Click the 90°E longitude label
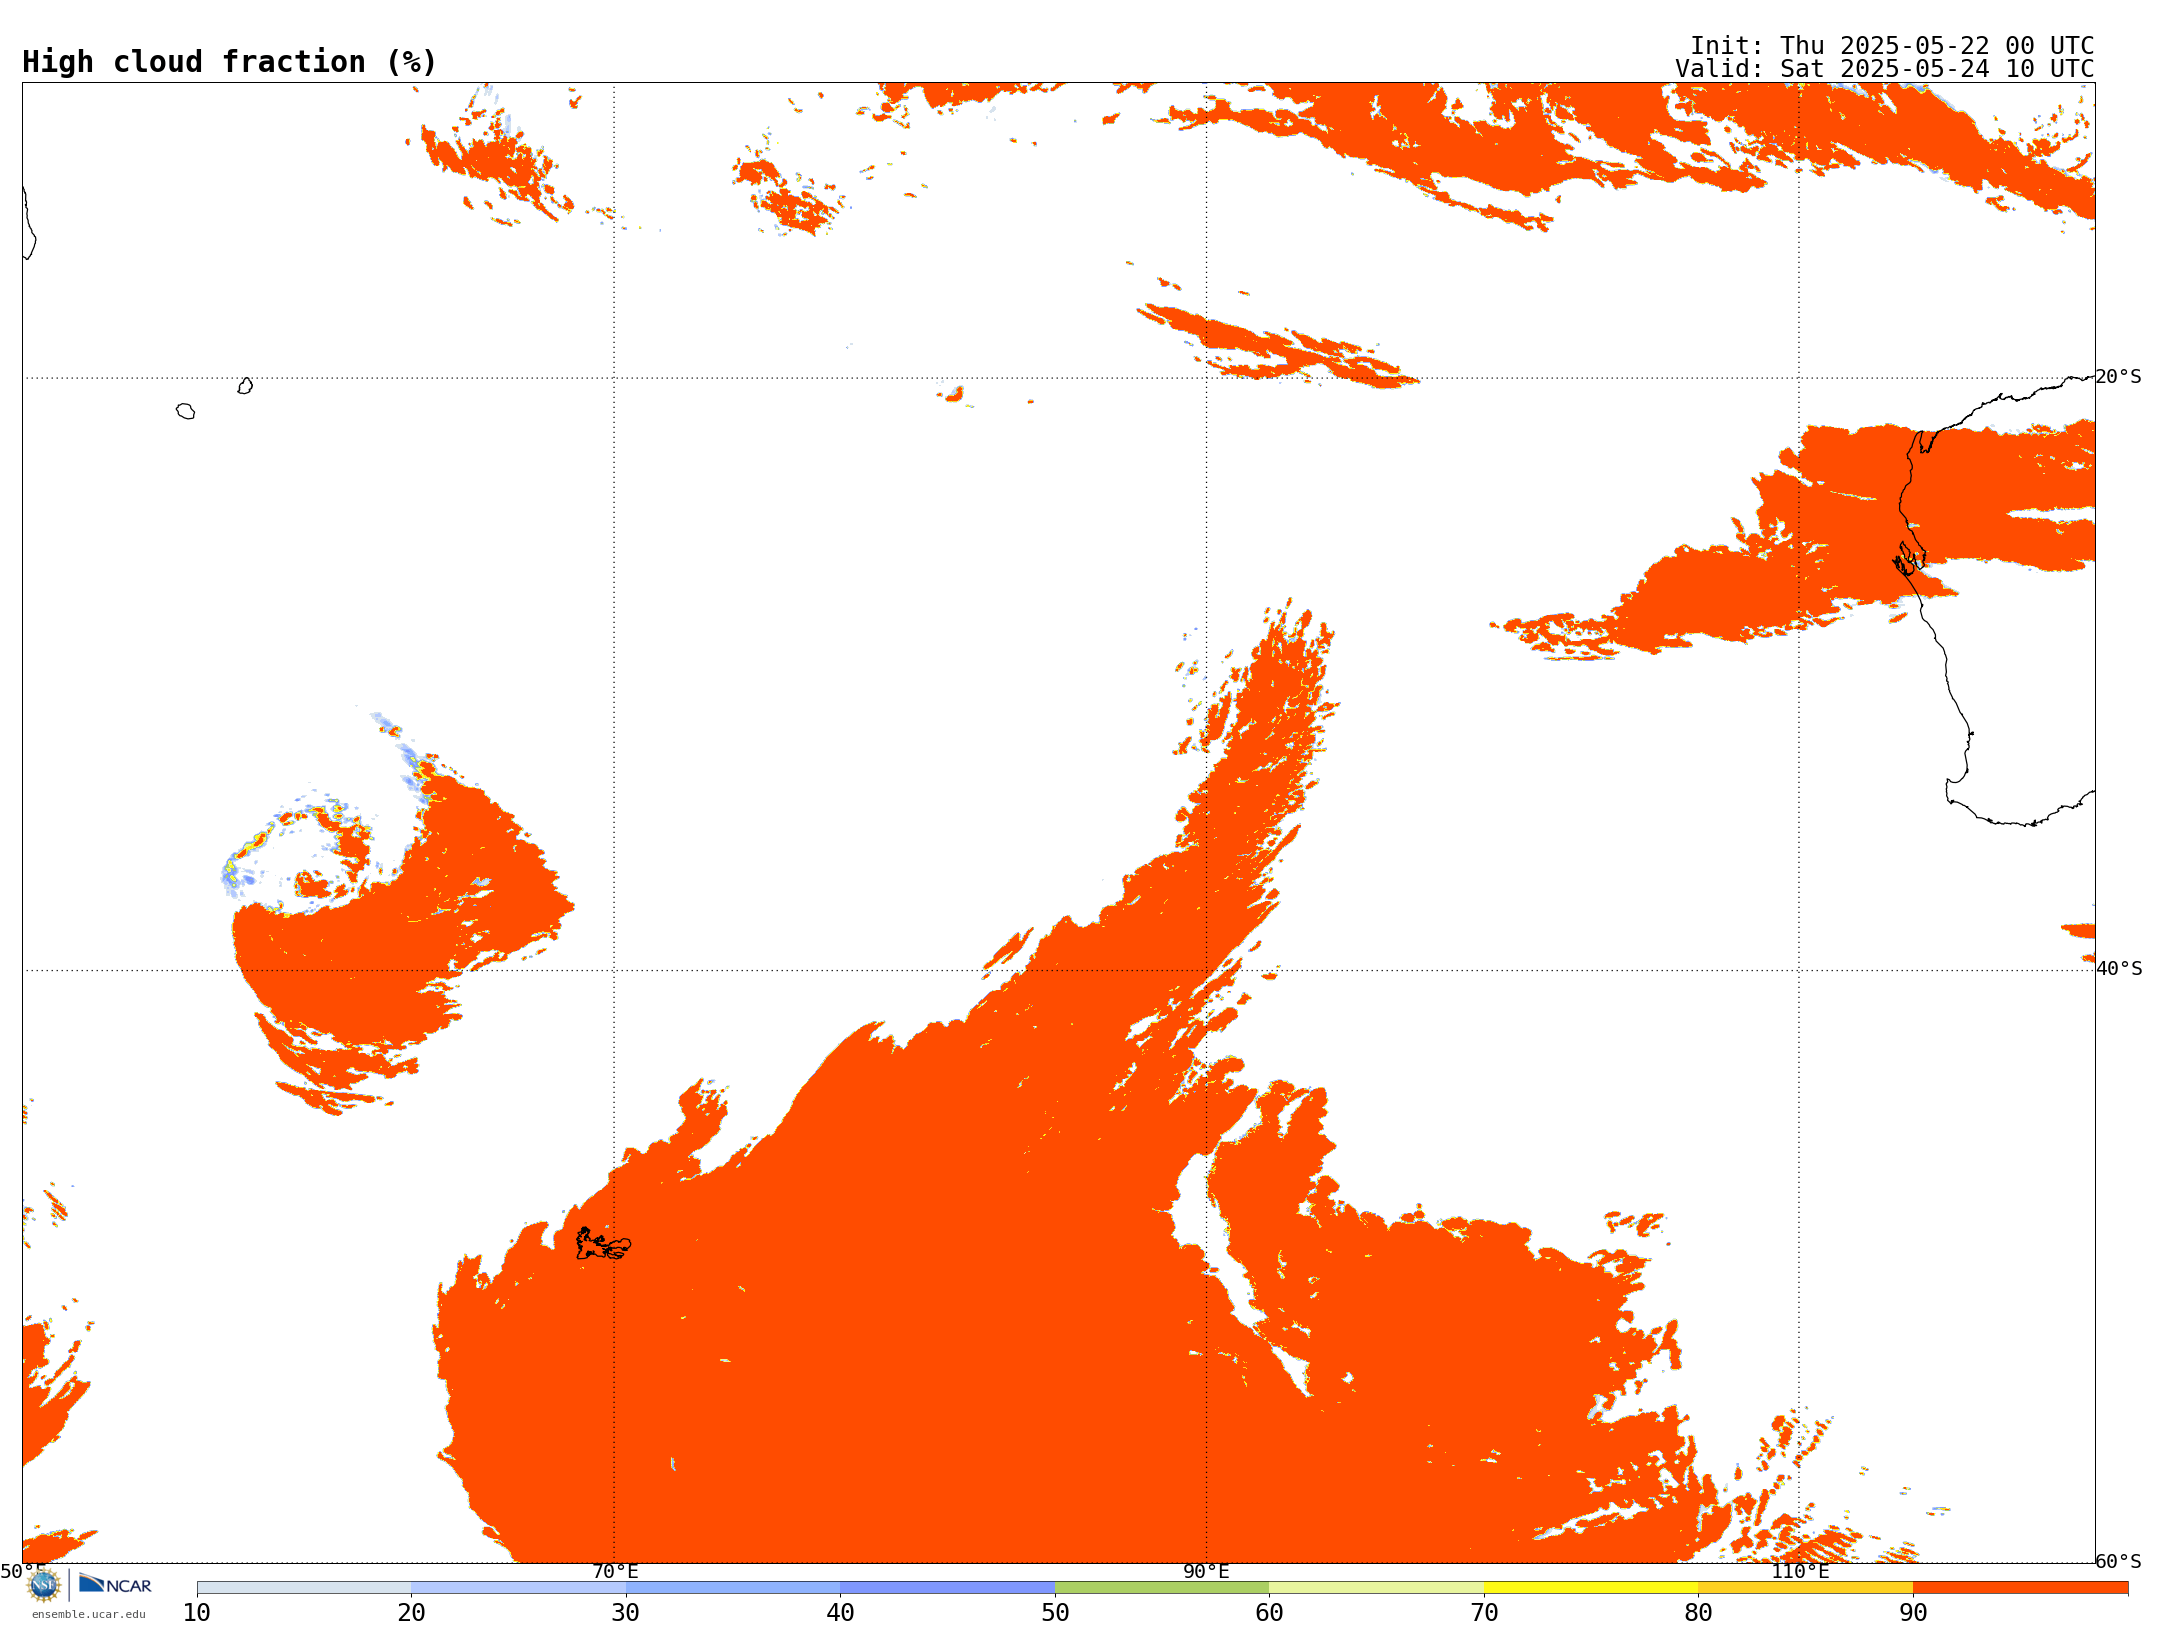This screenshot has height=1626, width=2160. 1206,1572
